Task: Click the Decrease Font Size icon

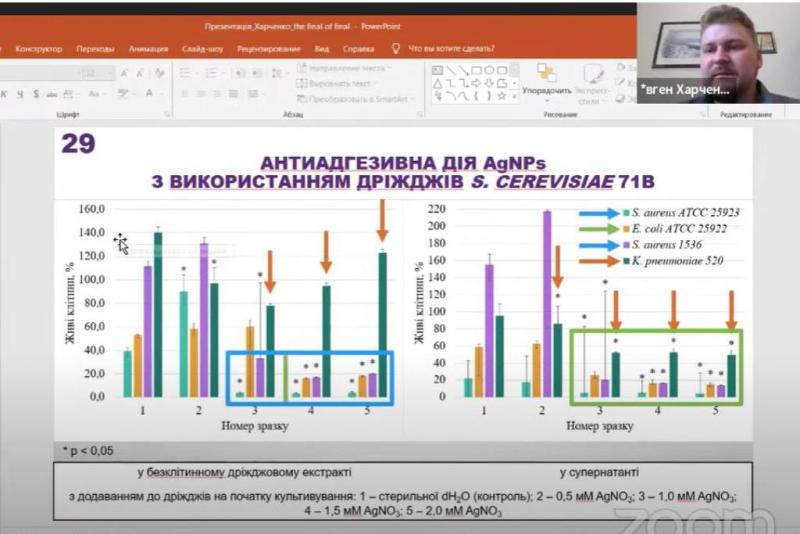Action: tap(140, 73)
